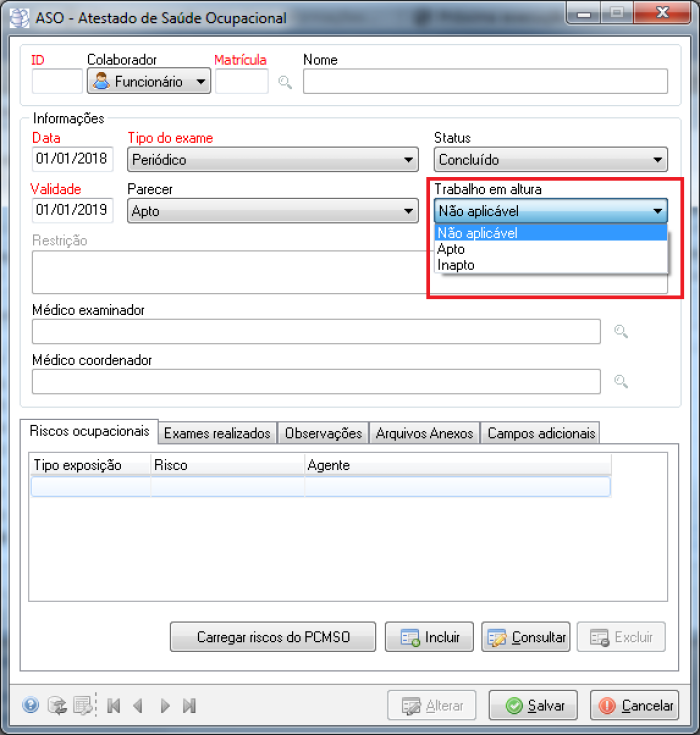Screen dimensions: 700x735
Task: Click into the Nome input field
Action: pyautogui.click(x=484, y=82)
